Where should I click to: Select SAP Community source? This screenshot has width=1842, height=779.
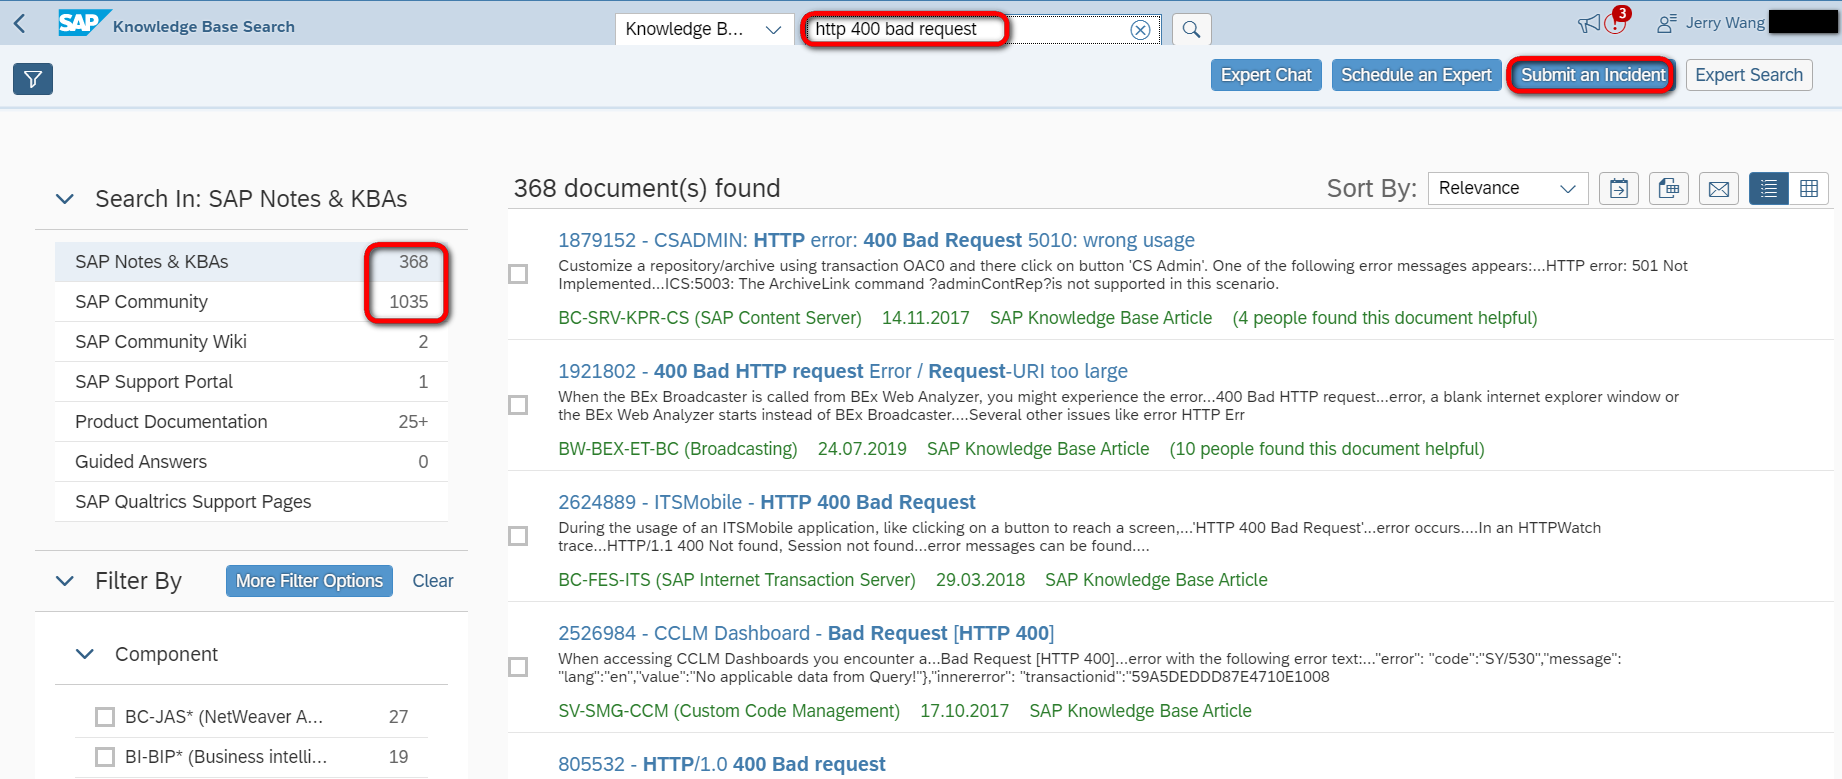[251, 302]
